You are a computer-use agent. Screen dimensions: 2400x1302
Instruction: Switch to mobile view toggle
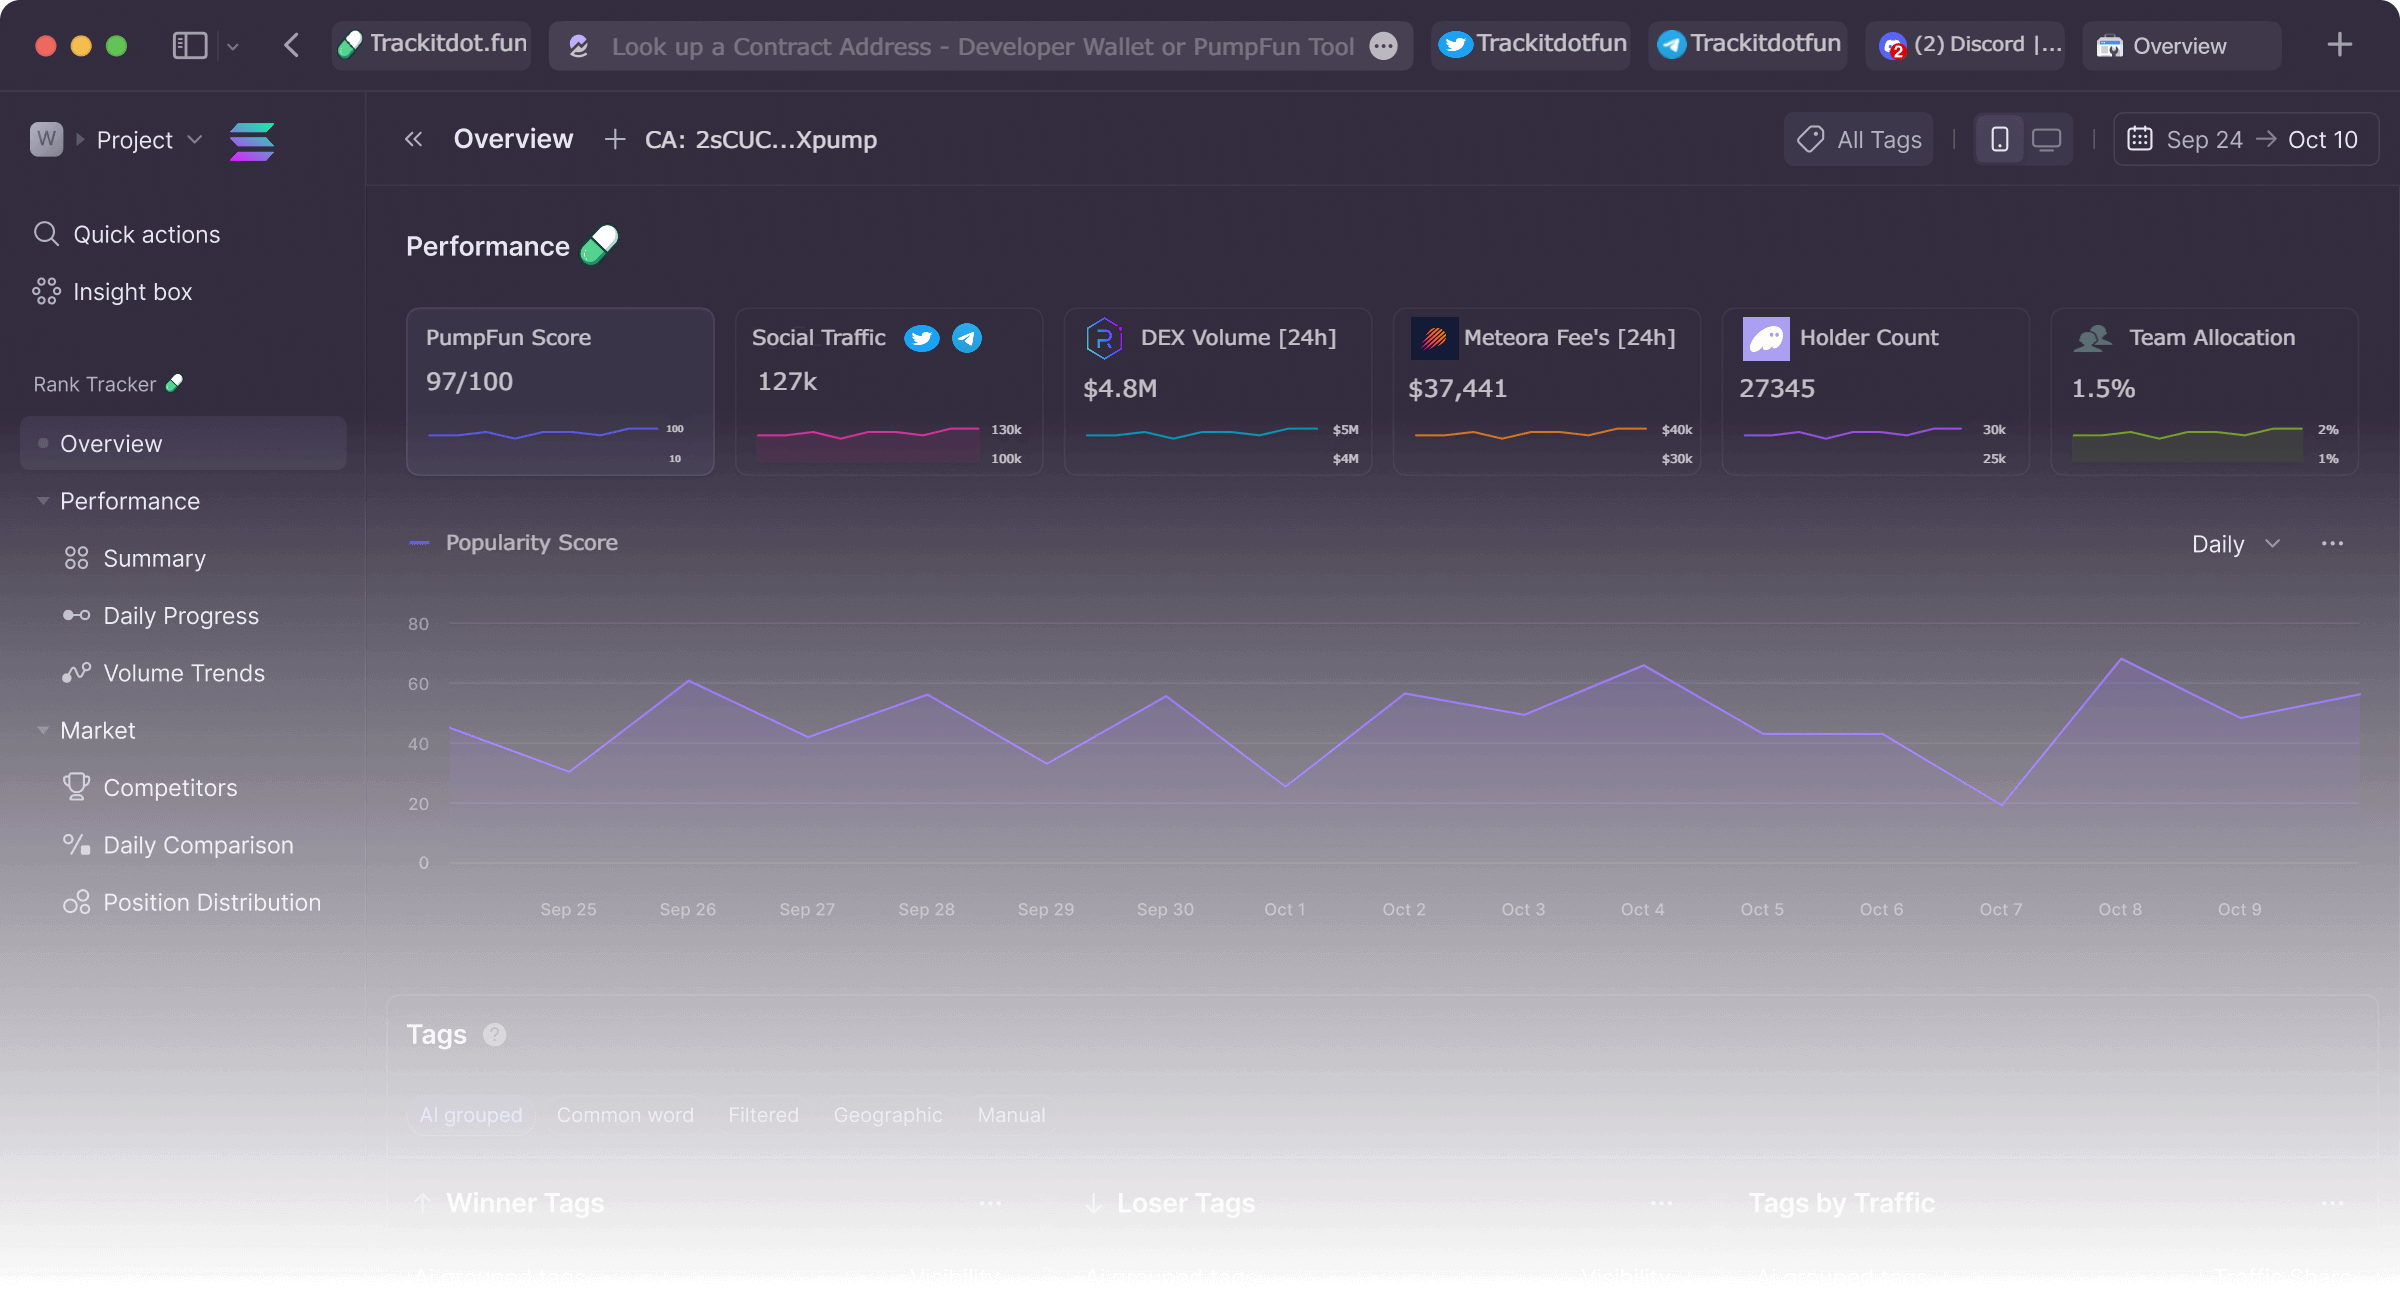tap(1999, 139)
